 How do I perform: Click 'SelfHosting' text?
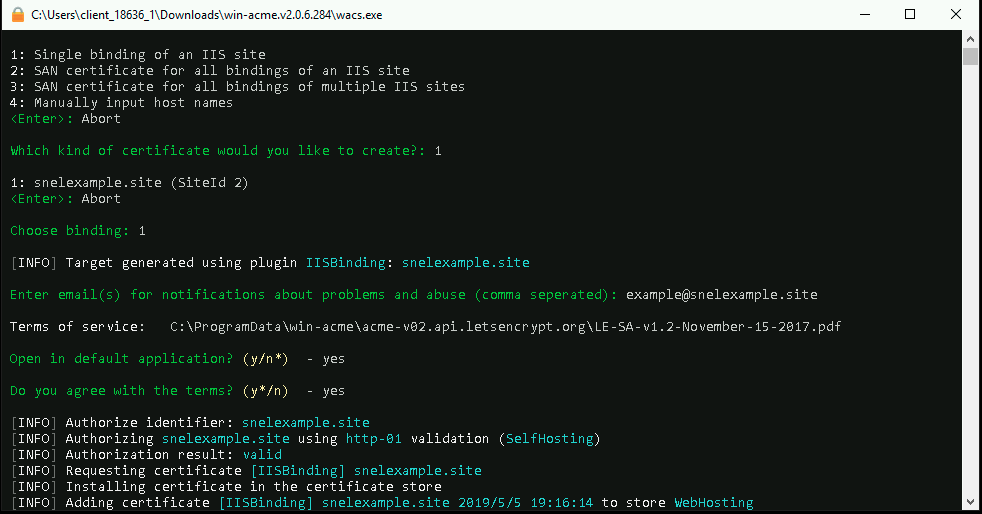tap(549, 439)
